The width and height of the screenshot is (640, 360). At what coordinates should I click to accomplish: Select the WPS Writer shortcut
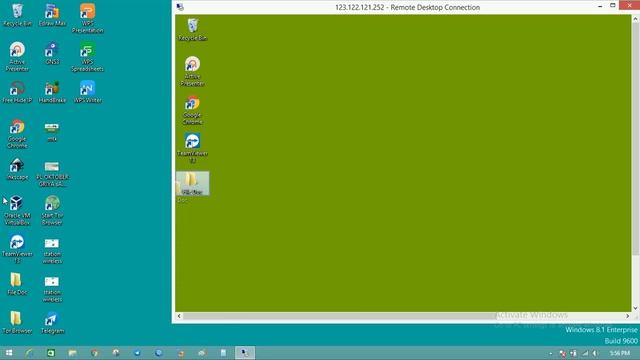(x=87, y=92)
